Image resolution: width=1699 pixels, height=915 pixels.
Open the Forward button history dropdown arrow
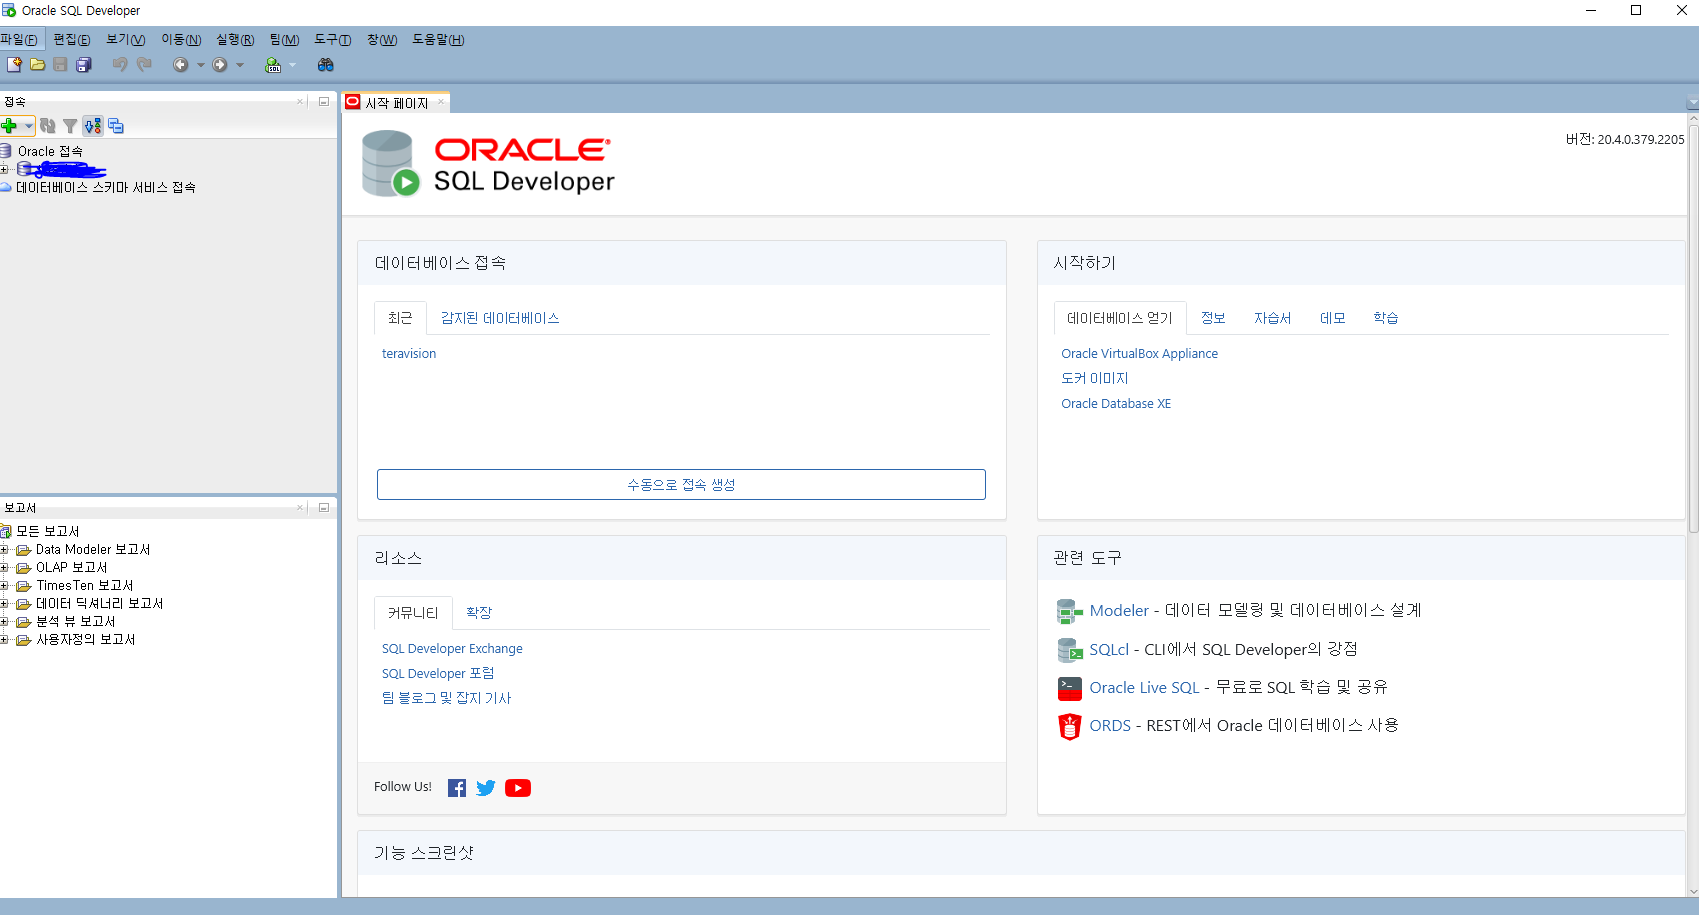(x=240, y=65)
